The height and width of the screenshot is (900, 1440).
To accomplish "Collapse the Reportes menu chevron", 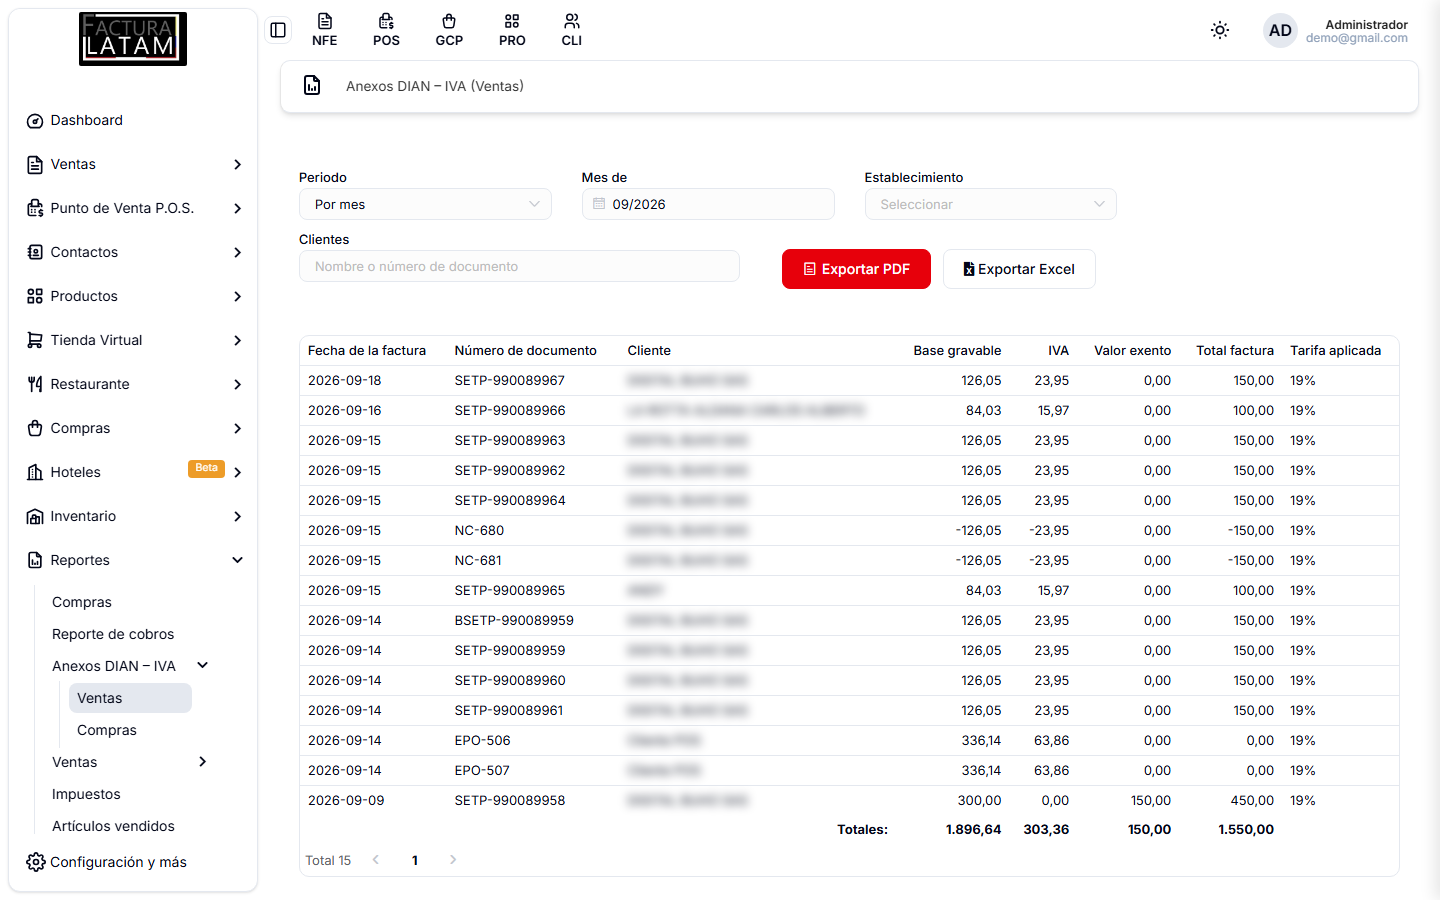I will click(x=237, y=560).
